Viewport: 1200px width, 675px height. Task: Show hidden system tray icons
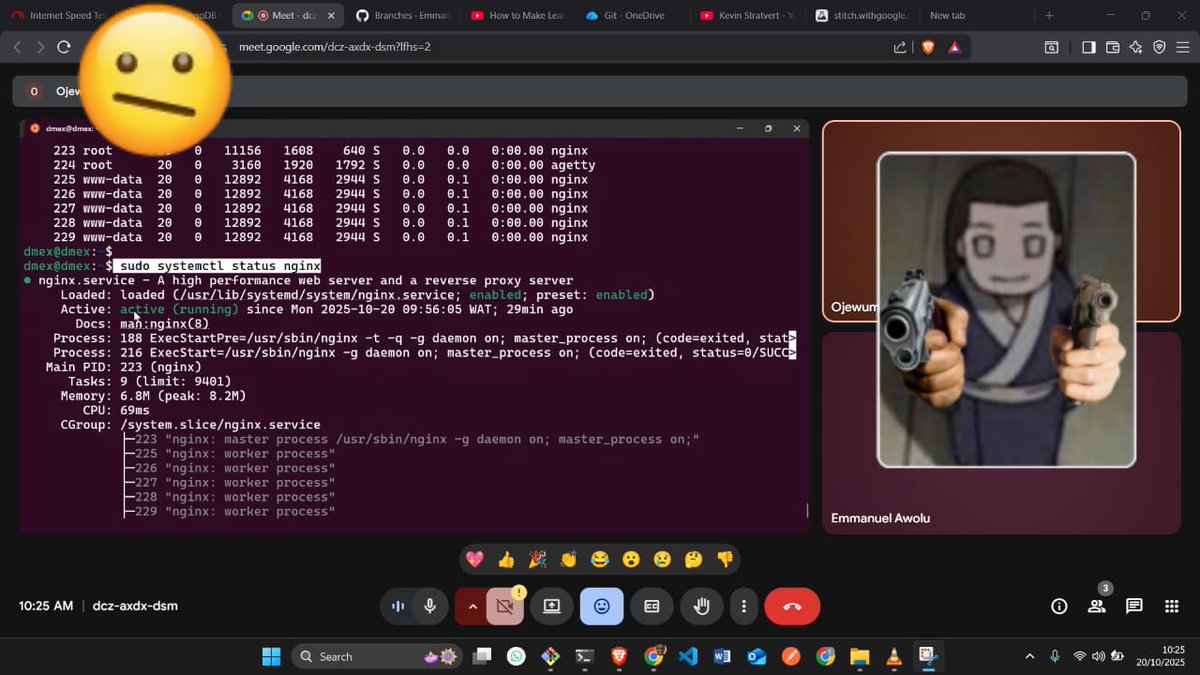(x=1030, y=656)
